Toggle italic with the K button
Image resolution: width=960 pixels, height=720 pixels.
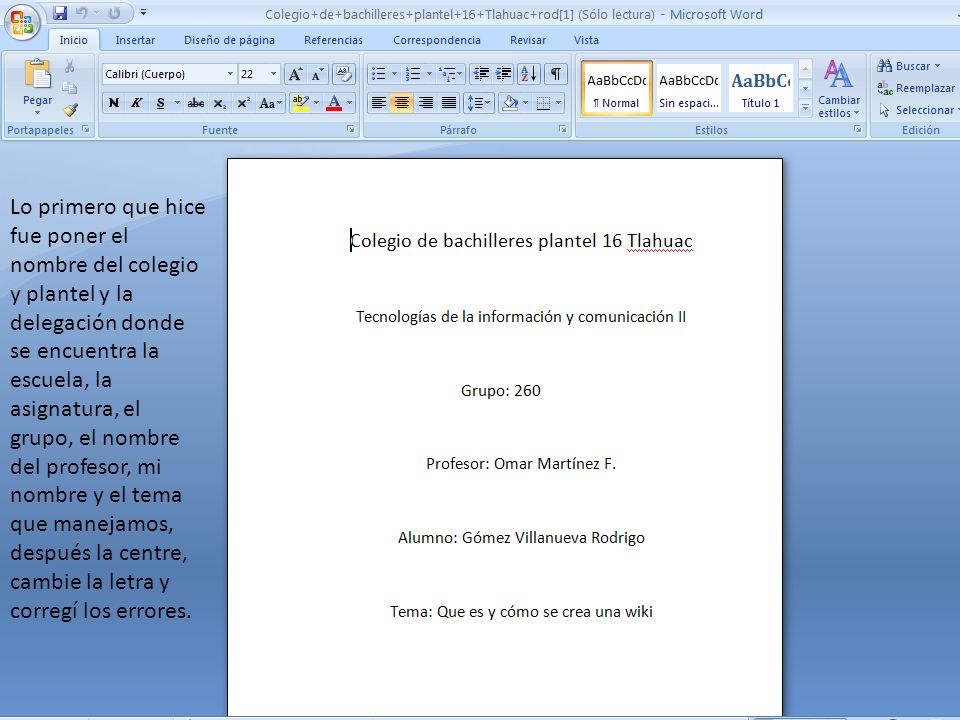click(137, 103)
